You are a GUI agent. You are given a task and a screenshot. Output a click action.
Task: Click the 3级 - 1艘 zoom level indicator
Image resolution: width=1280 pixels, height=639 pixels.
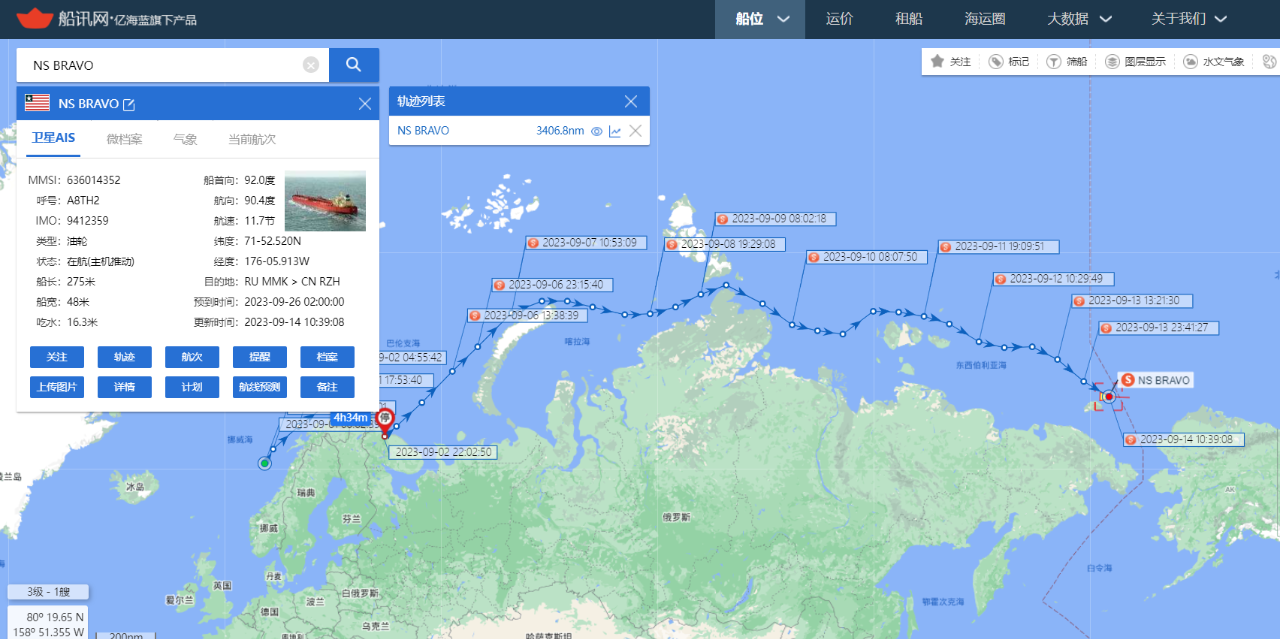[x=48, y=592]
